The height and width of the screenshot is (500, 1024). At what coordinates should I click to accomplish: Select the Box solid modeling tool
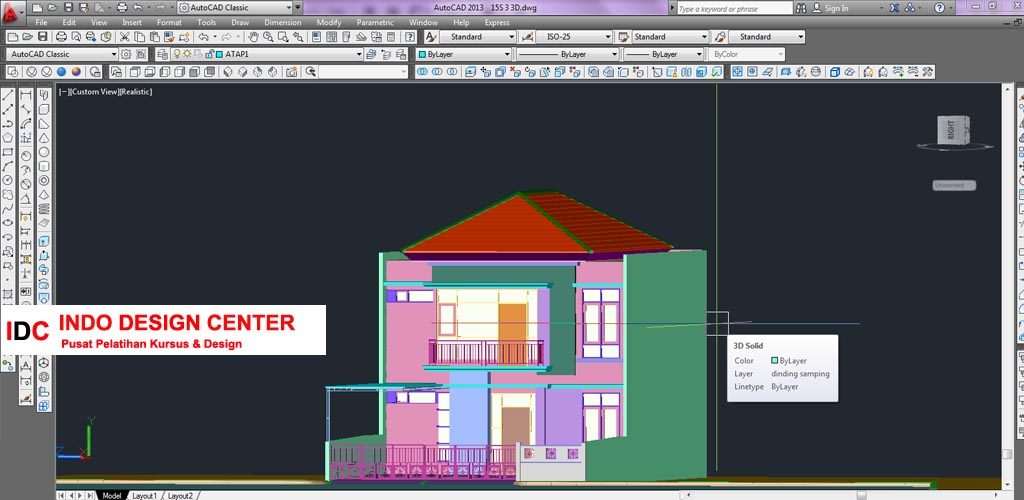(x=44, y=109)
